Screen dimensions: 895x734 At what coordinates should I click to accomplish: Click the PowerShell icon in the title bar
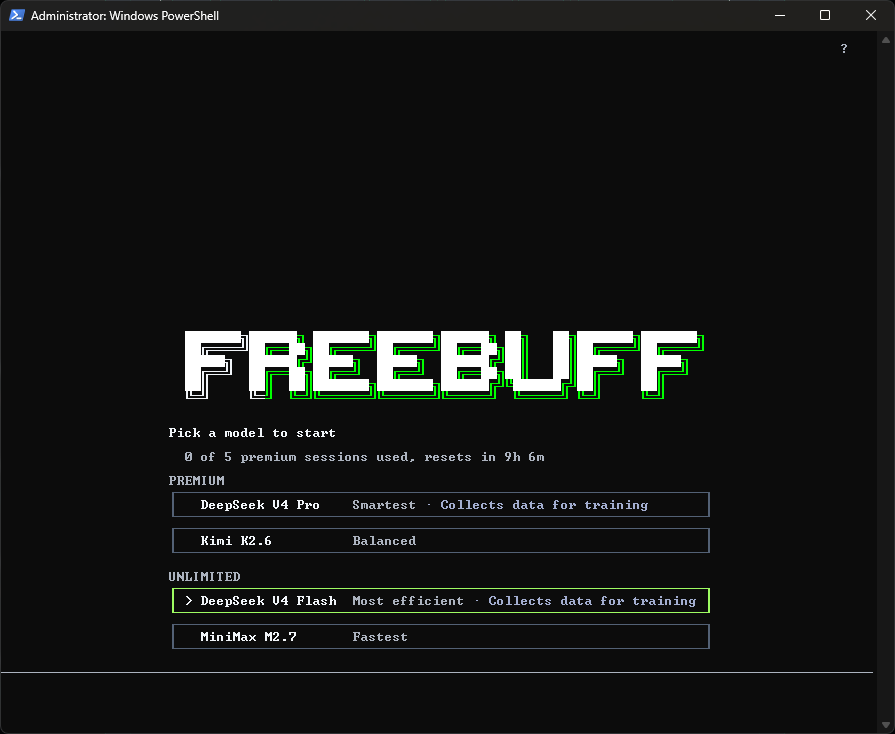point(16,15)
